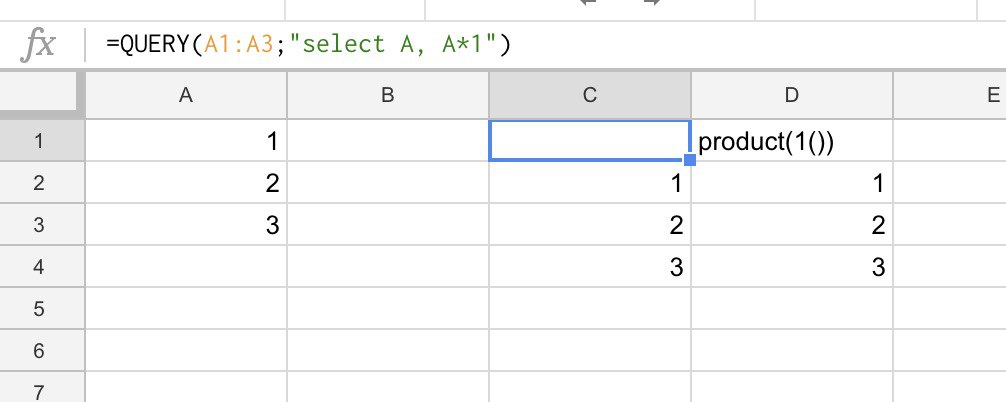Select column B header
1006x402 pixels.
click(x=388, y=96)
